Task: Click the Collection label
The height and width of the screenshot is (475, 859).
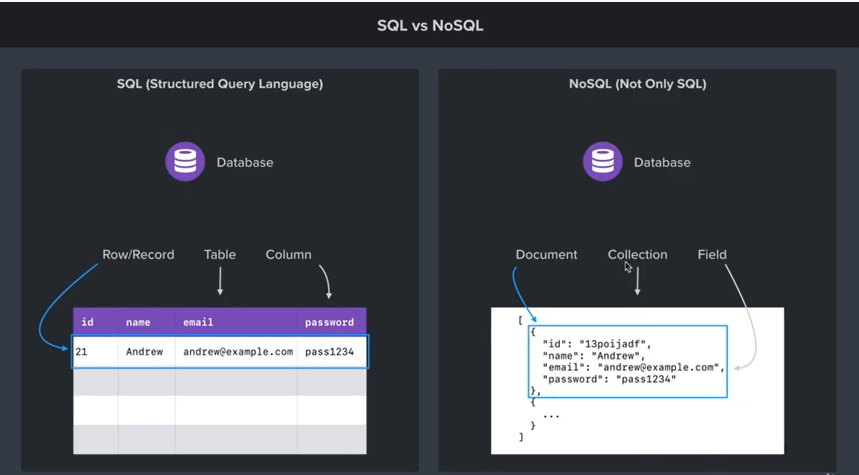Action: 637,255
